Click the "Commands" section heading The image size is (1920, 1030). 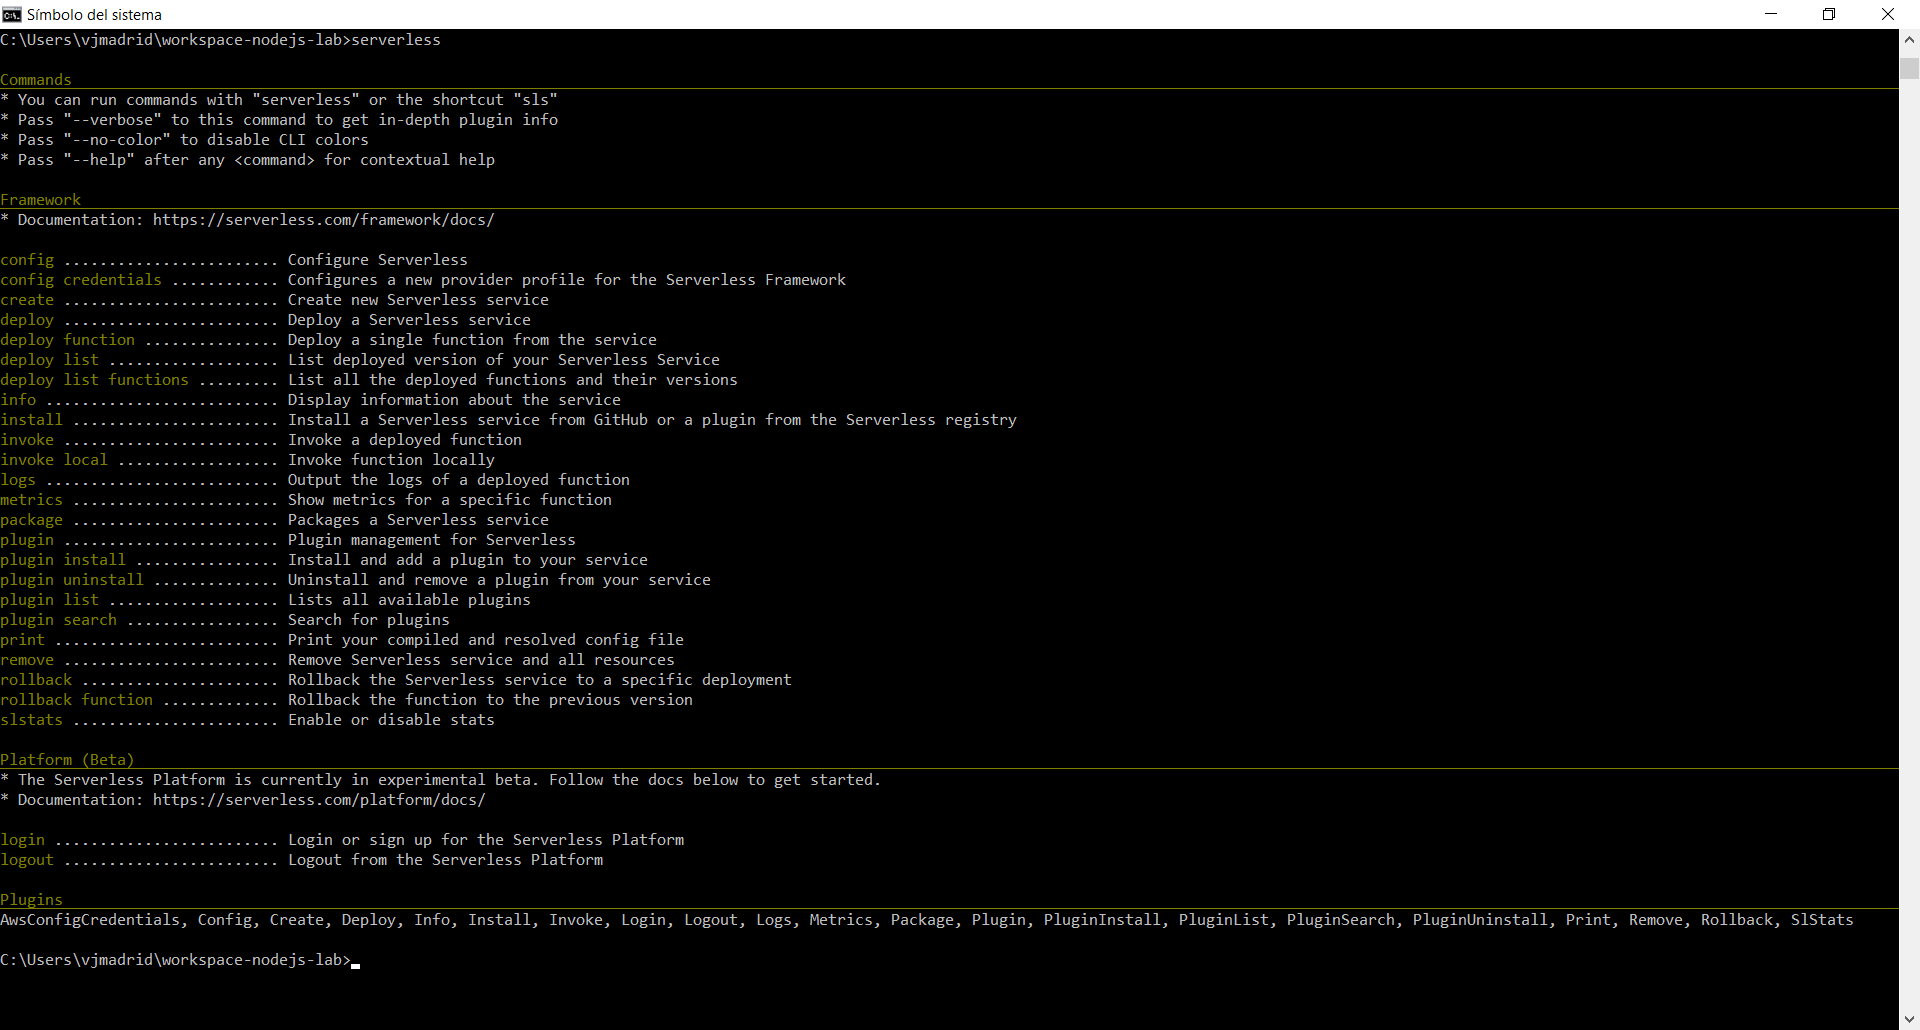coord(36,80)
